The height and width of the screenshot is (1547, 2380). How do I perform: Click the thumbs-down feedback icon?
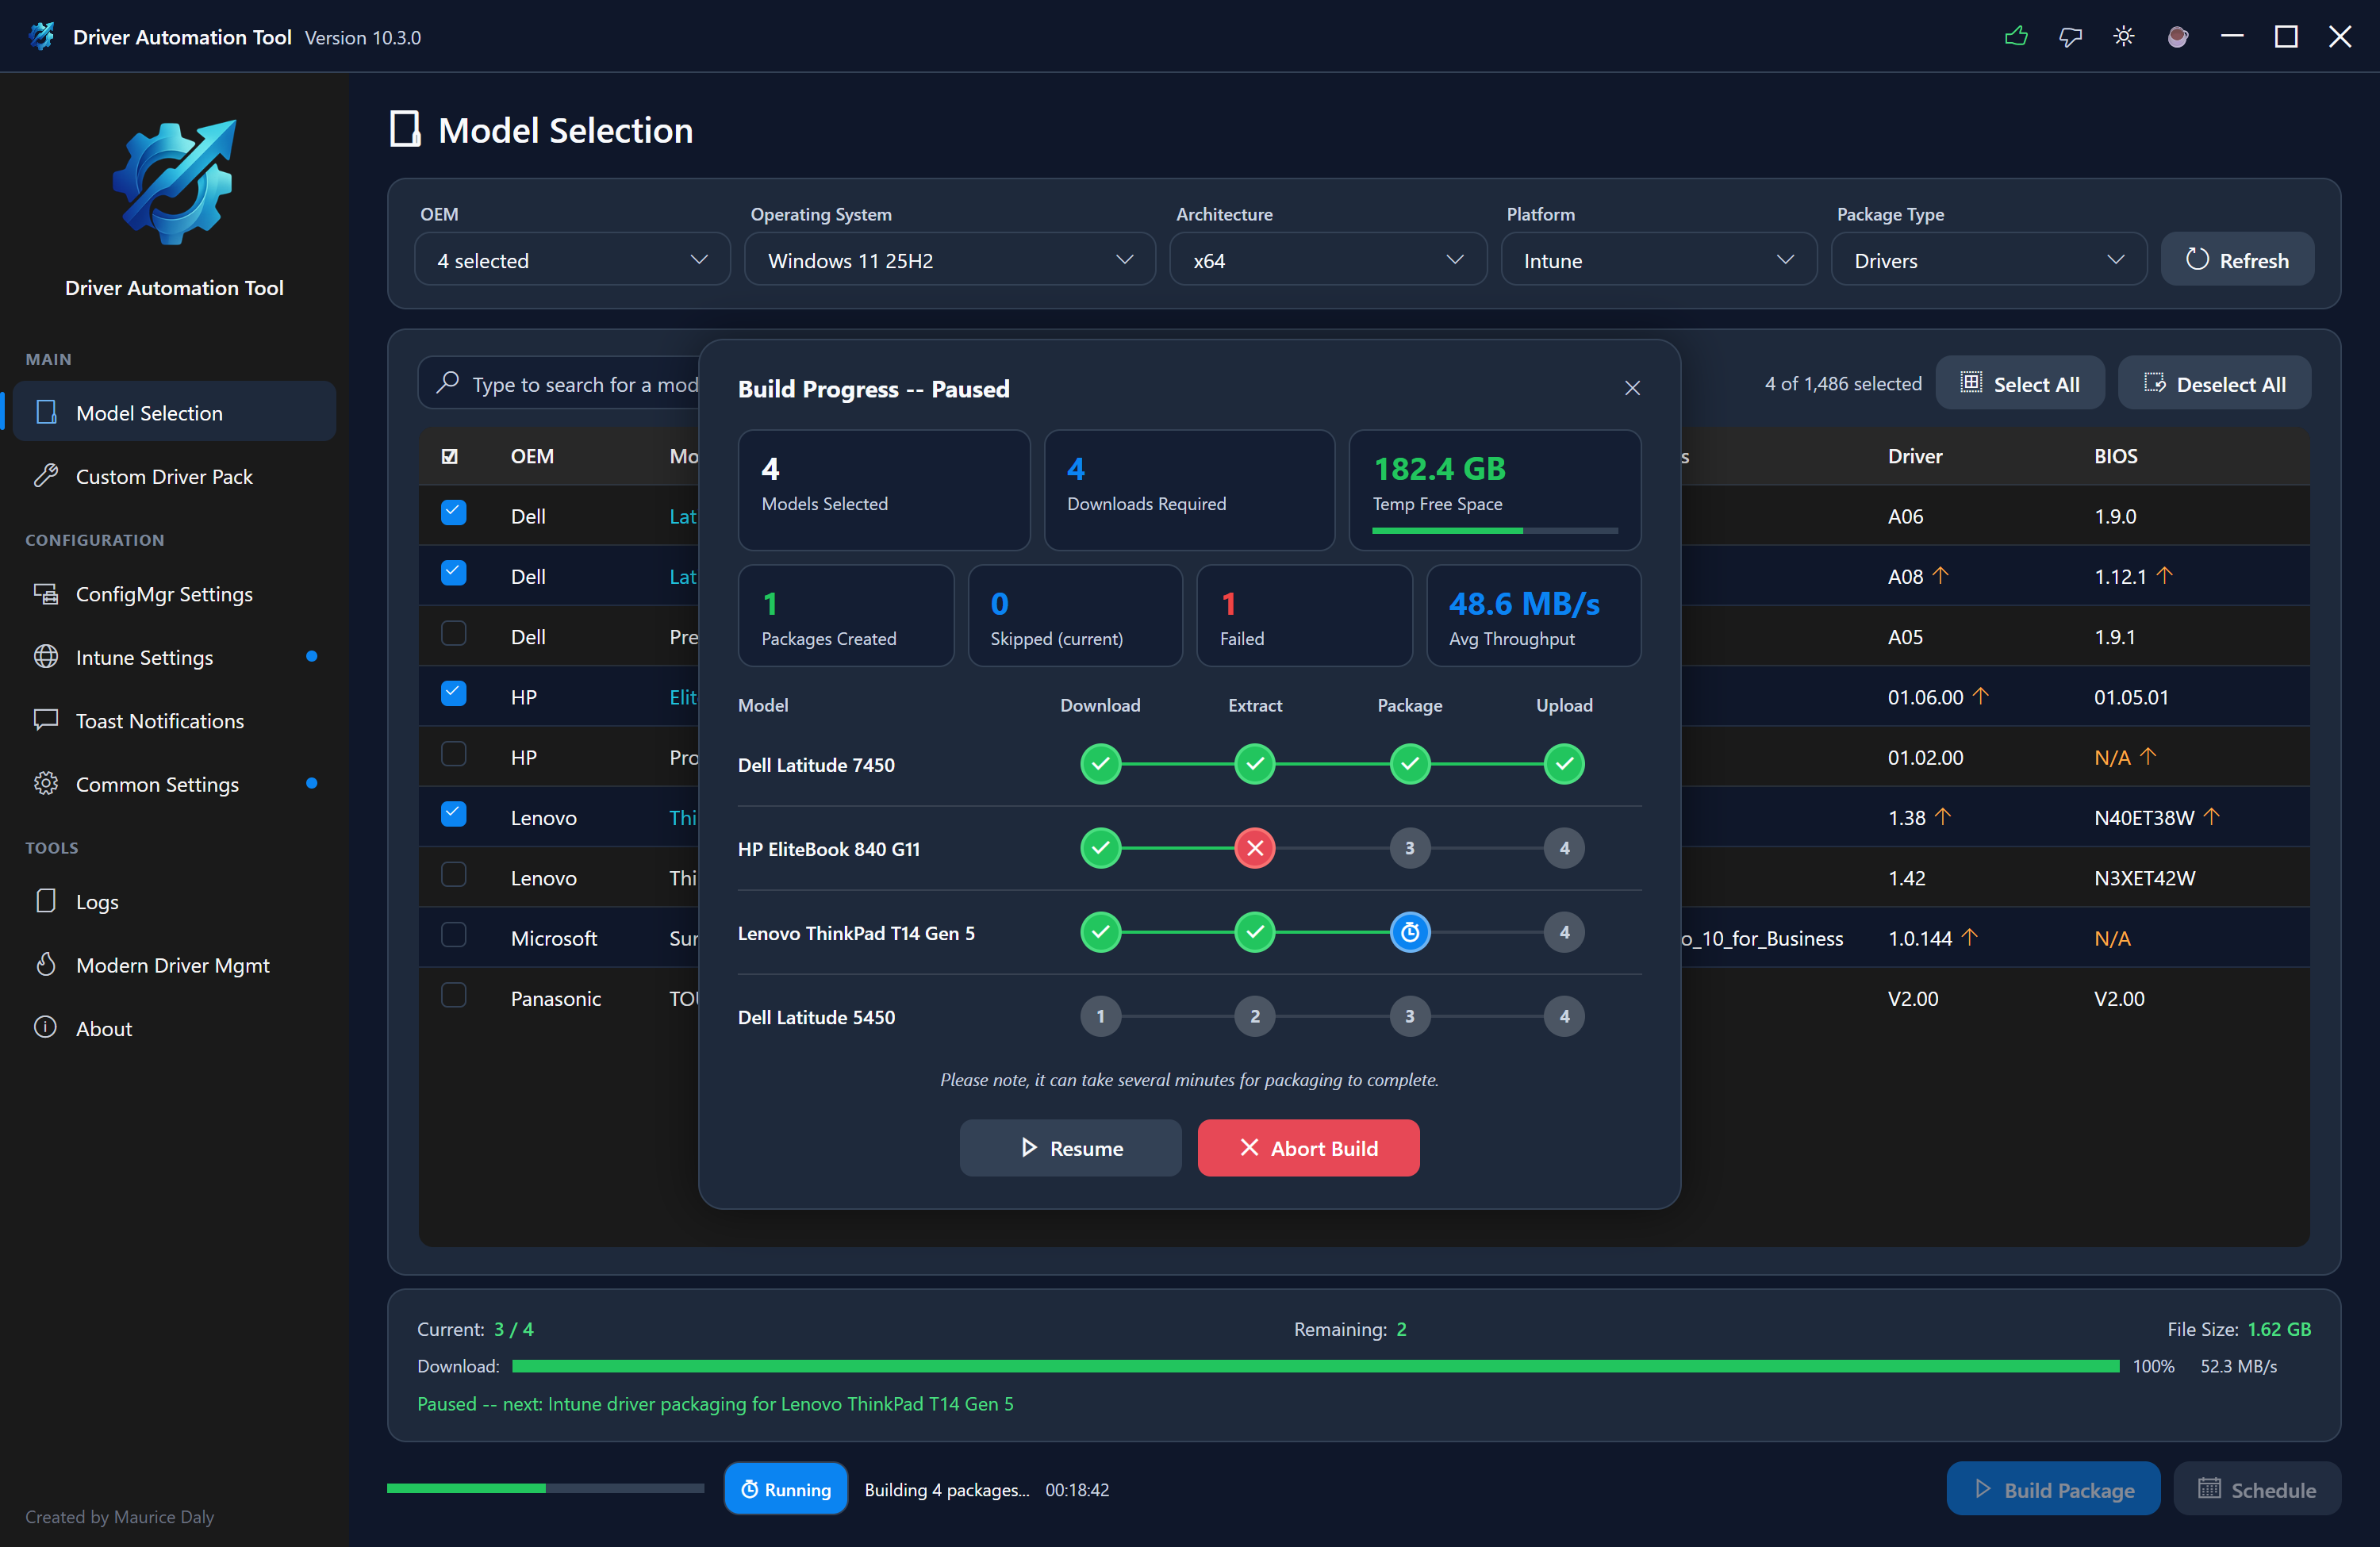[x=2070, y=37]
